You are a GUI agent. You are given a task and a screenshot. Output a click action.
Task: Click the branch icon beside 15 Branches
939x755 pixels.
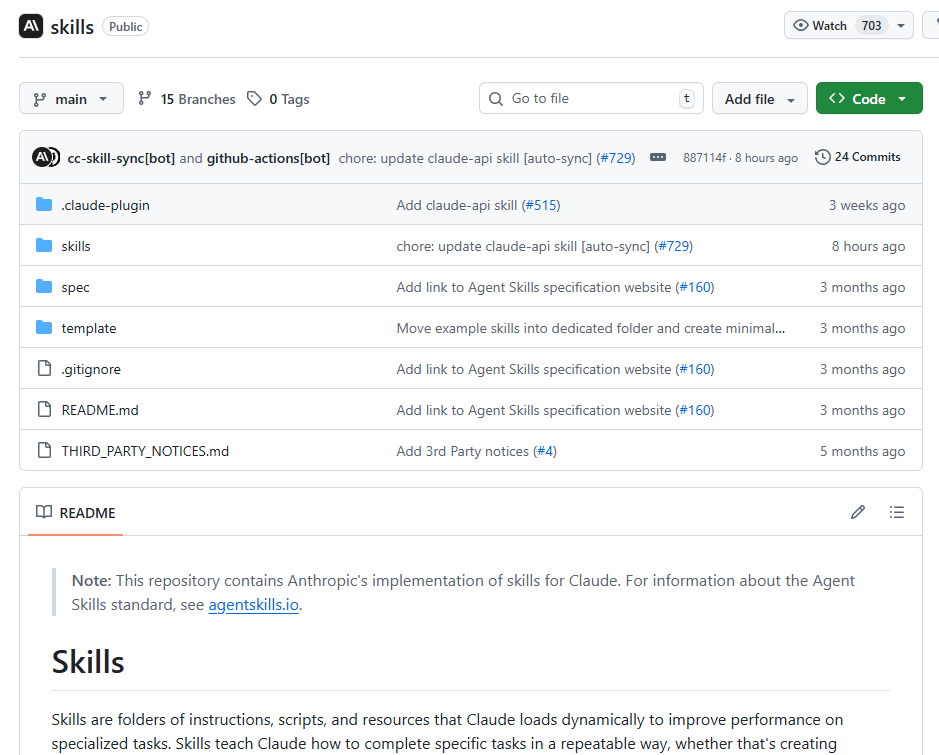point(144,98)
